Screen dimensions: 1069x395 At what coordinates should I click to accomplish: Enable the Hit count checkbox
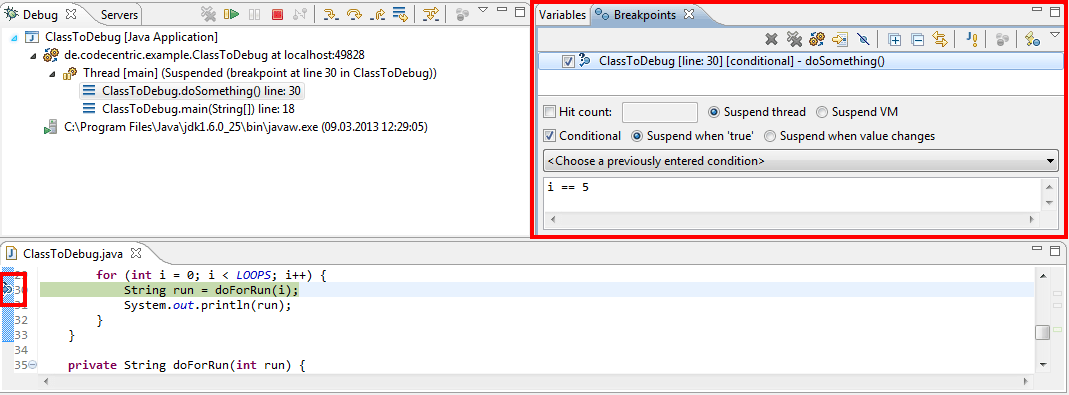(549, 112)
